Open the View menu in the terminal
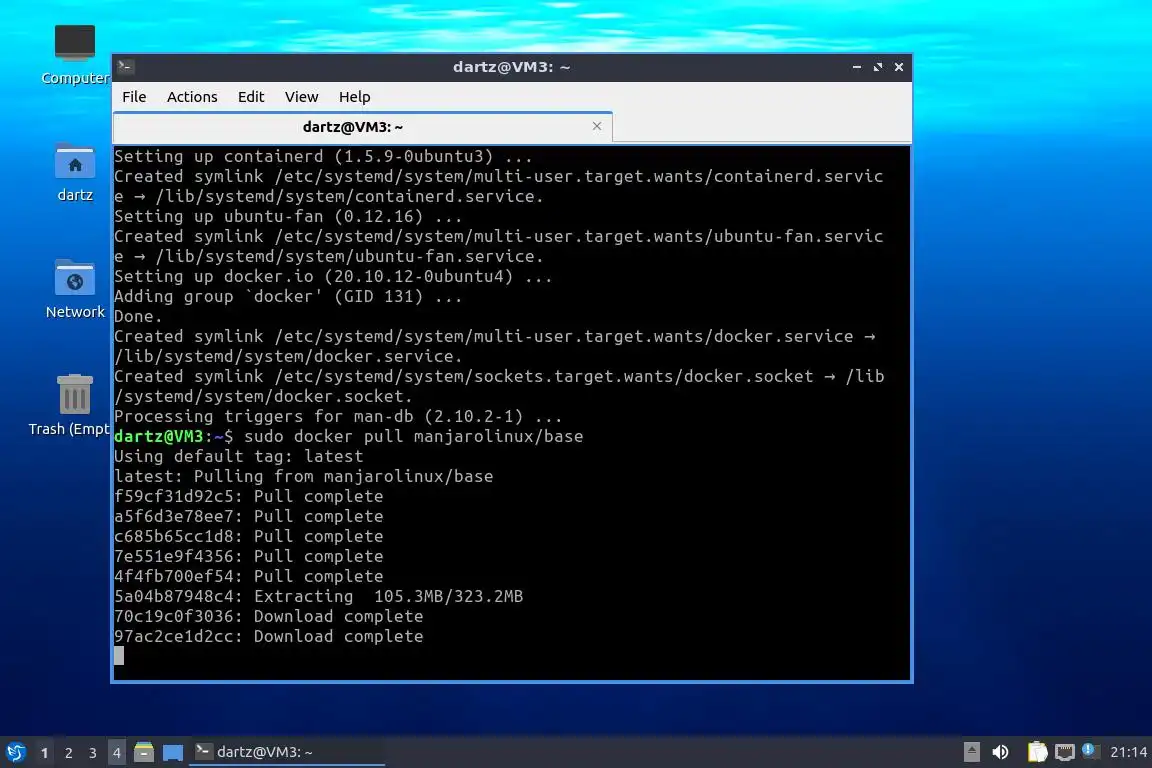 coord(301,97)
